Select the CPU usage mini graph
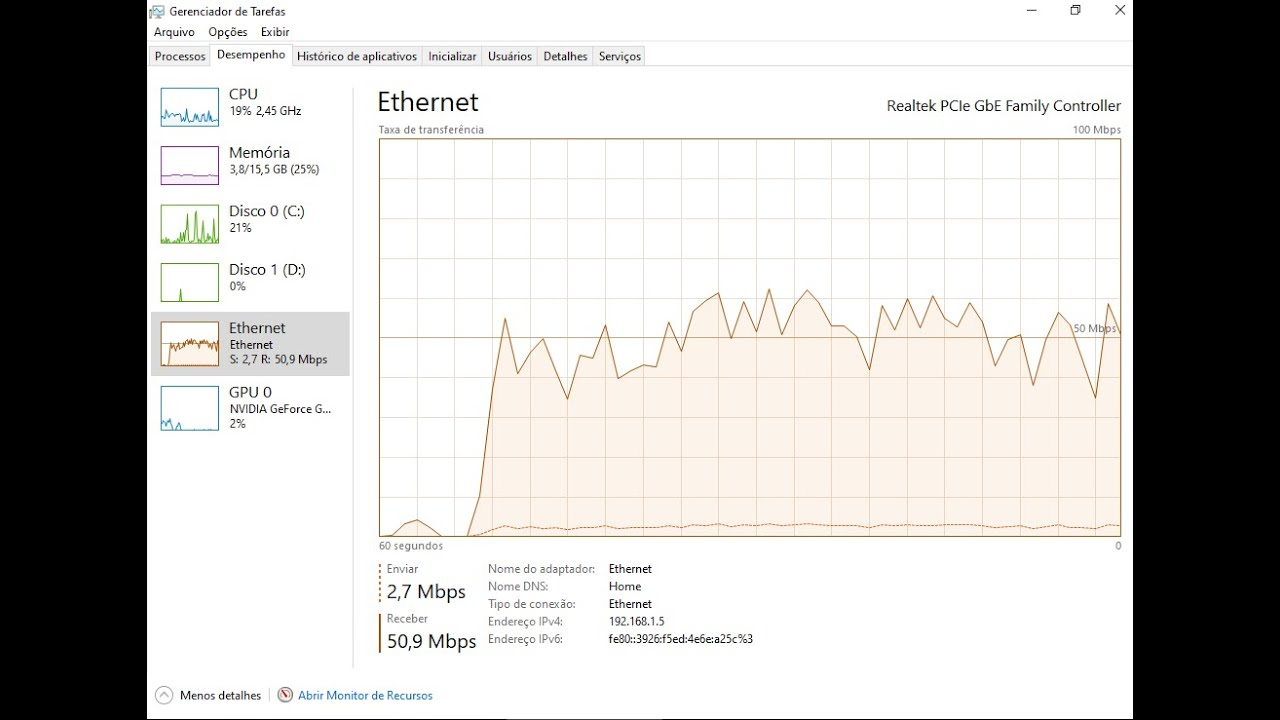1280x720 pixels. point(190,107)
